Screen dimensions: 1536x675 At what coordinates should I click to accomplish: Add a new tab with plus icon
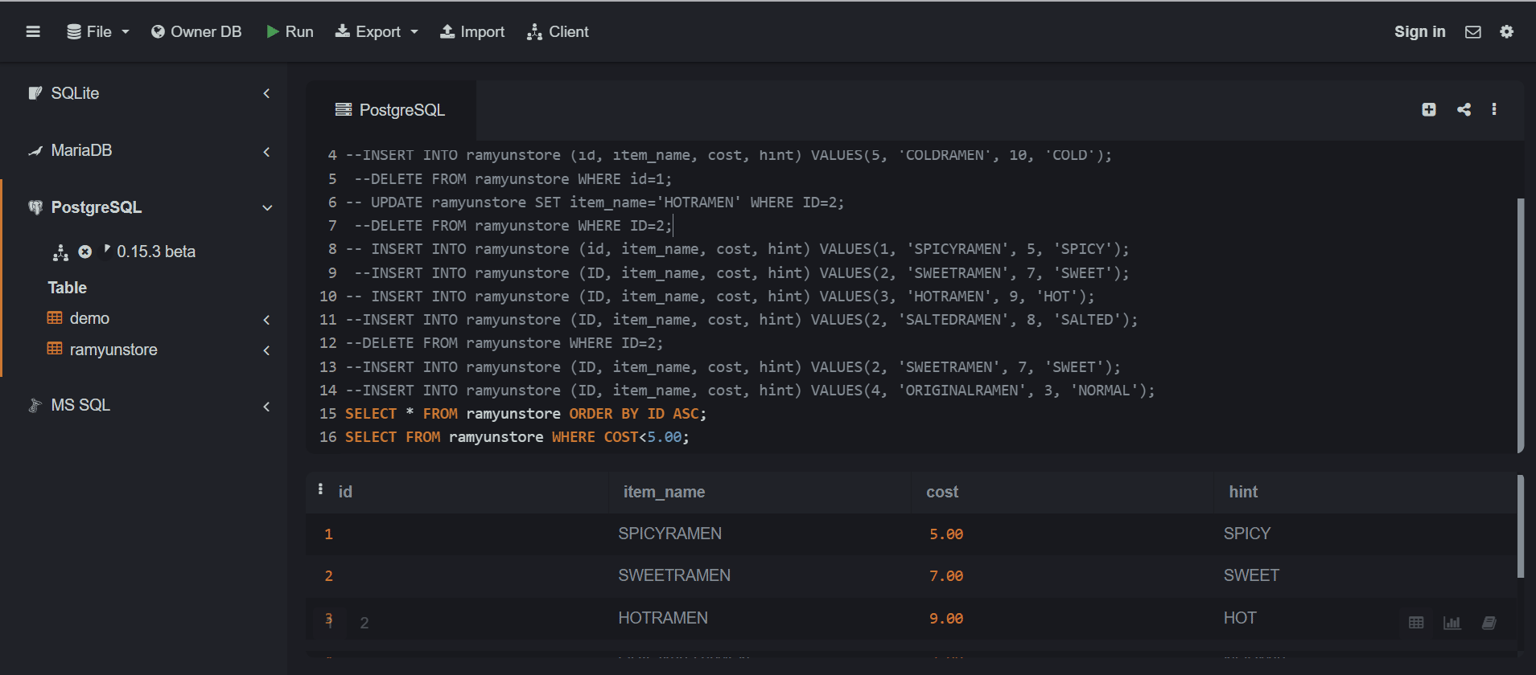[1429, 110]
